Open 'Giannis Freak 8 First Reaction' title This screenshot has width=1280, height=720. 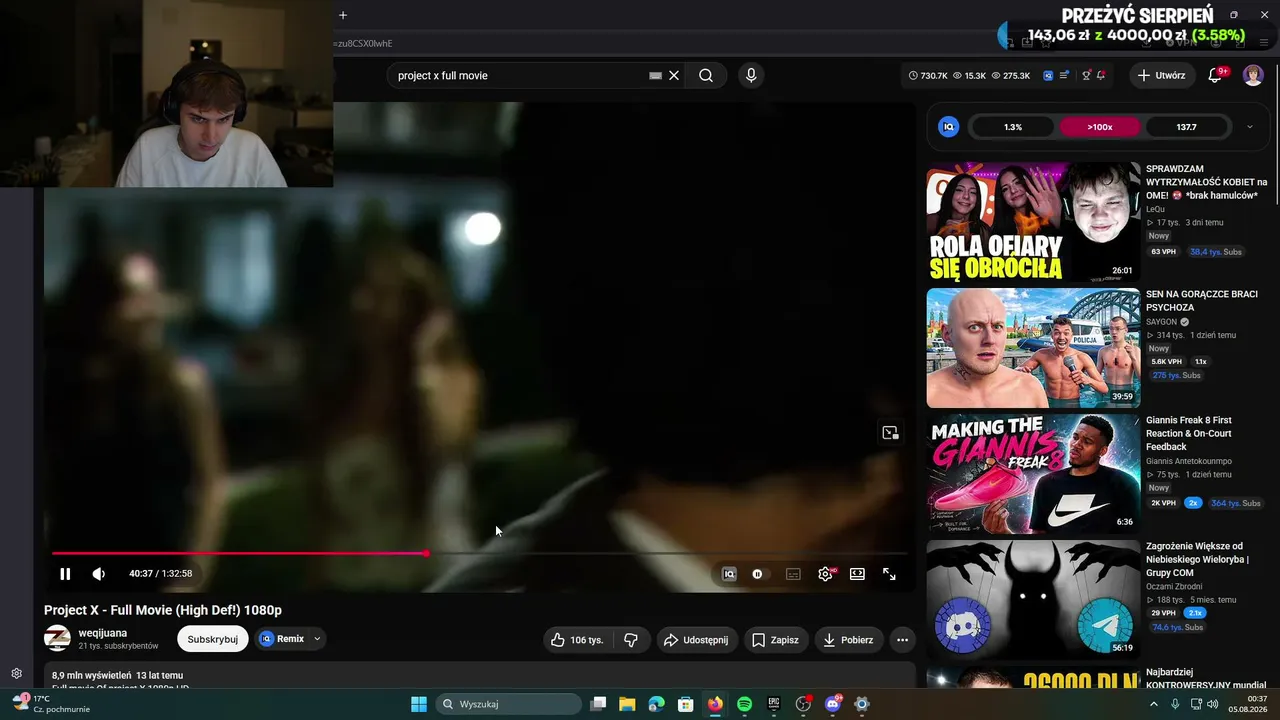click(x=1189, y=433)
